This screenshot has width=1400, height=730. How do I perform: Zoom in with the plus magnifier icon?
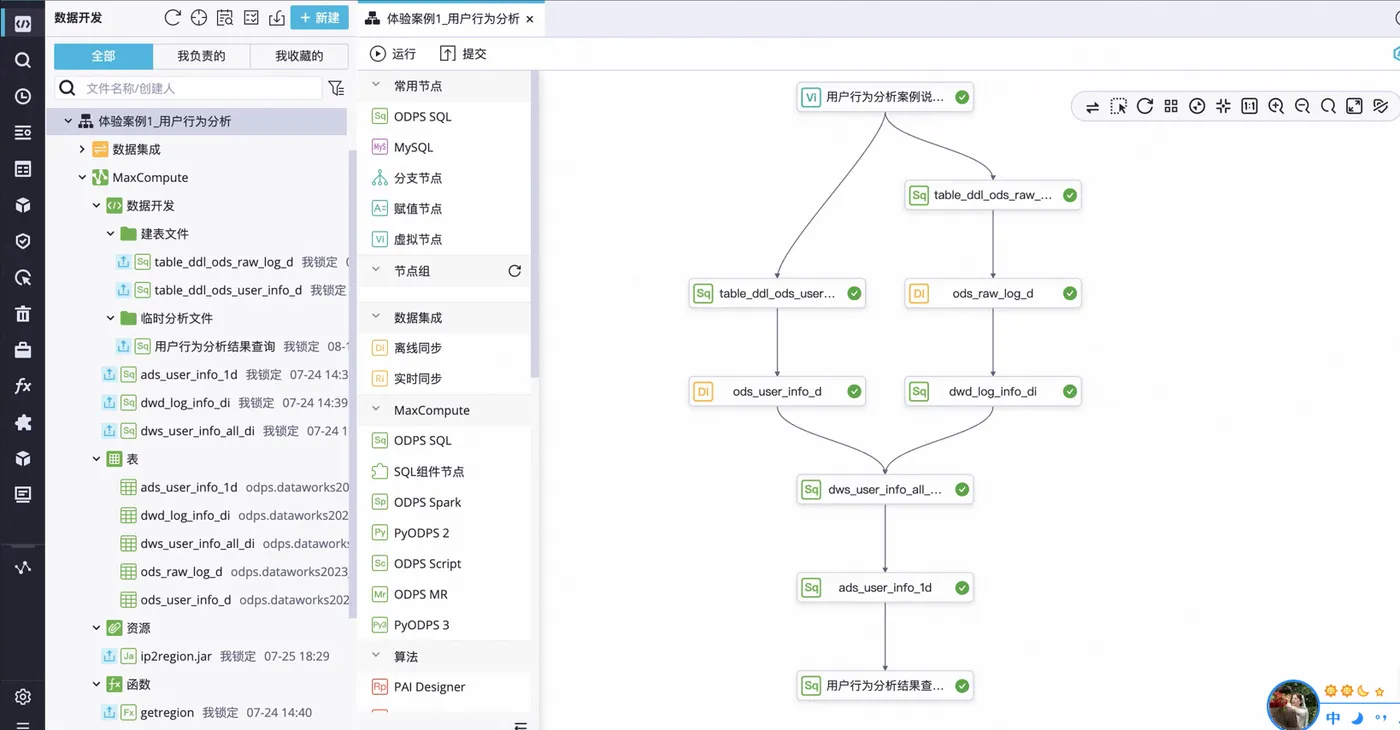pos(1276,106)
